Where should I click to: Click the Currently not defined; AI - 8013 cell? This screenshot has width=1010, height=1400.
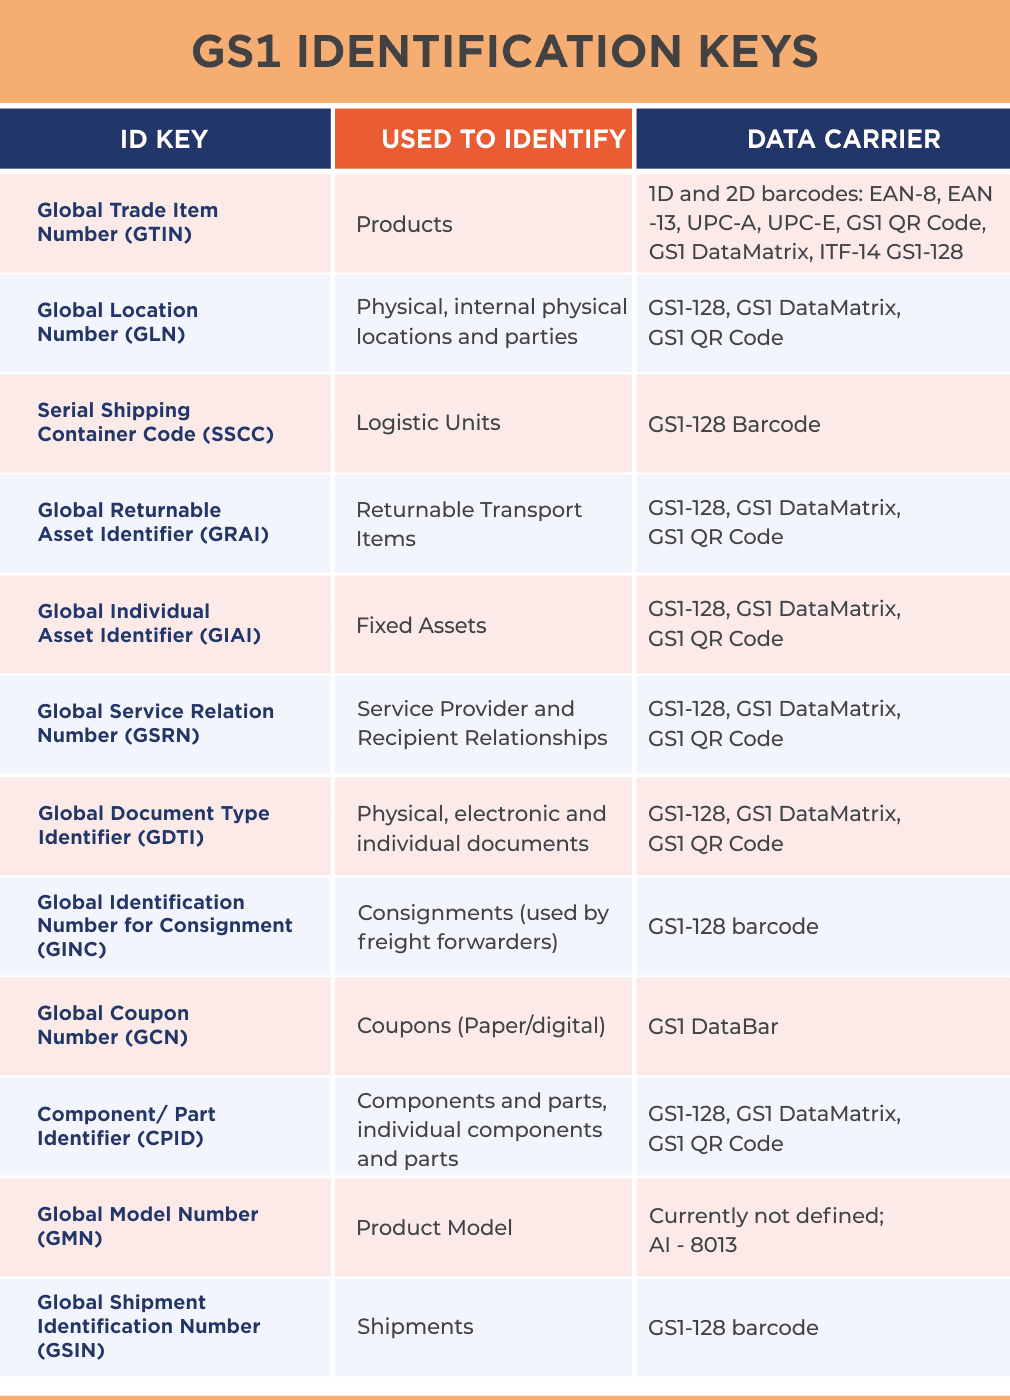(766, 1230)
